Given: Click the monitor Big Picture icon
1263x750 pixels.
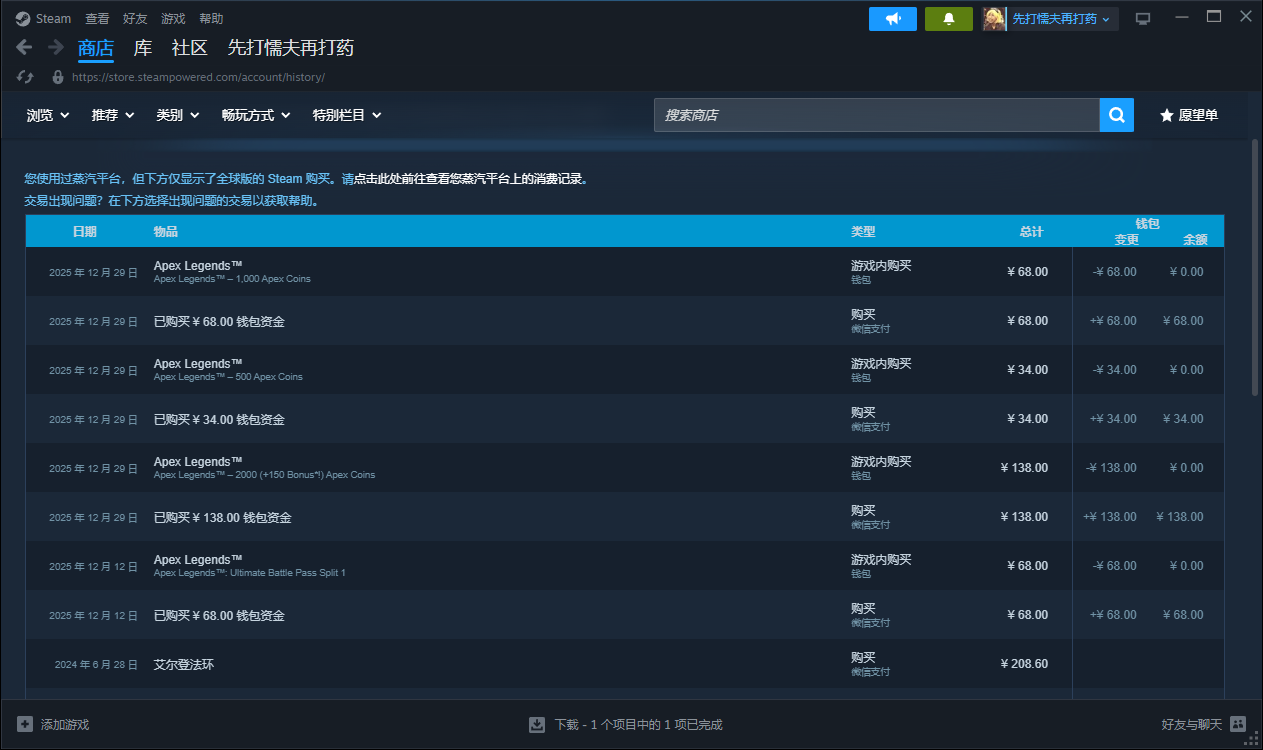Looking at the screenshot, I should tap(1143, 19).
